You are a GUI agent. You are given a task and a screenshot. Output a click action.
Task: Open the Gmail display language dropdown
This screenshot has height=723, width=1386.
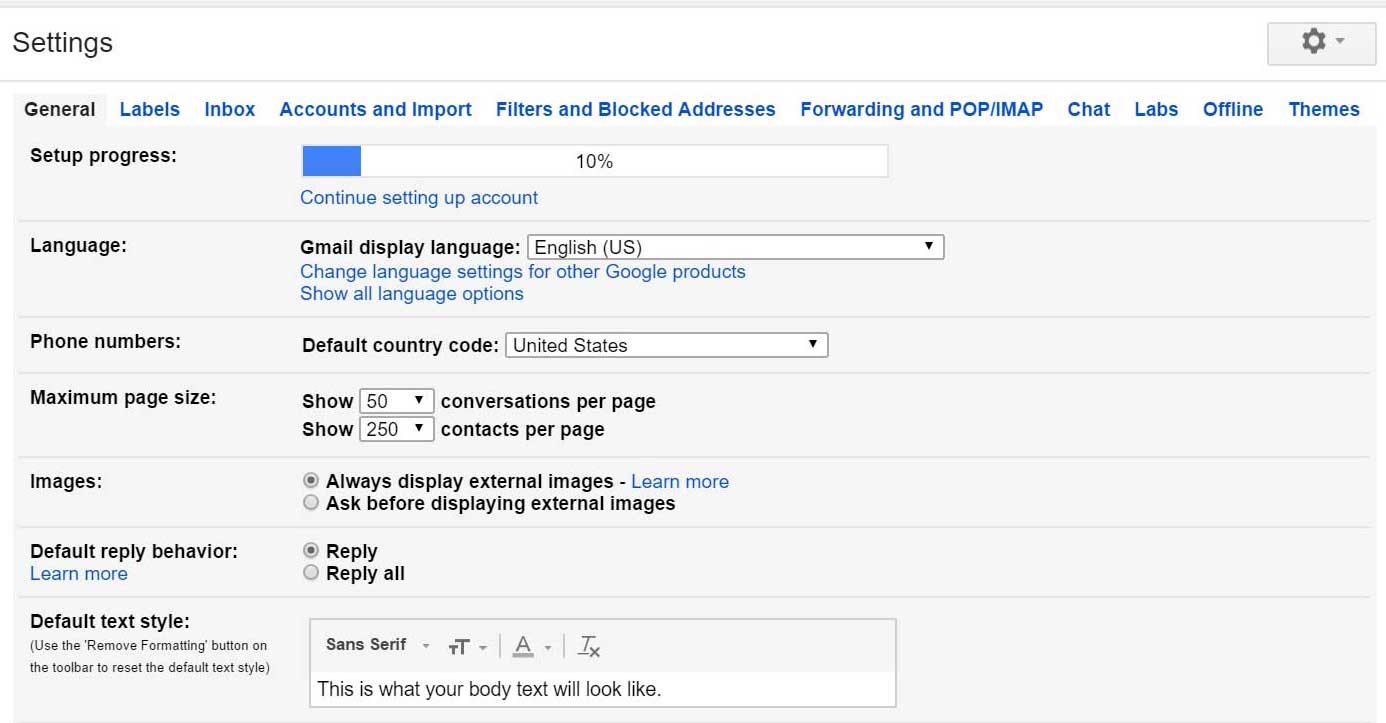(x=735, y=246)
